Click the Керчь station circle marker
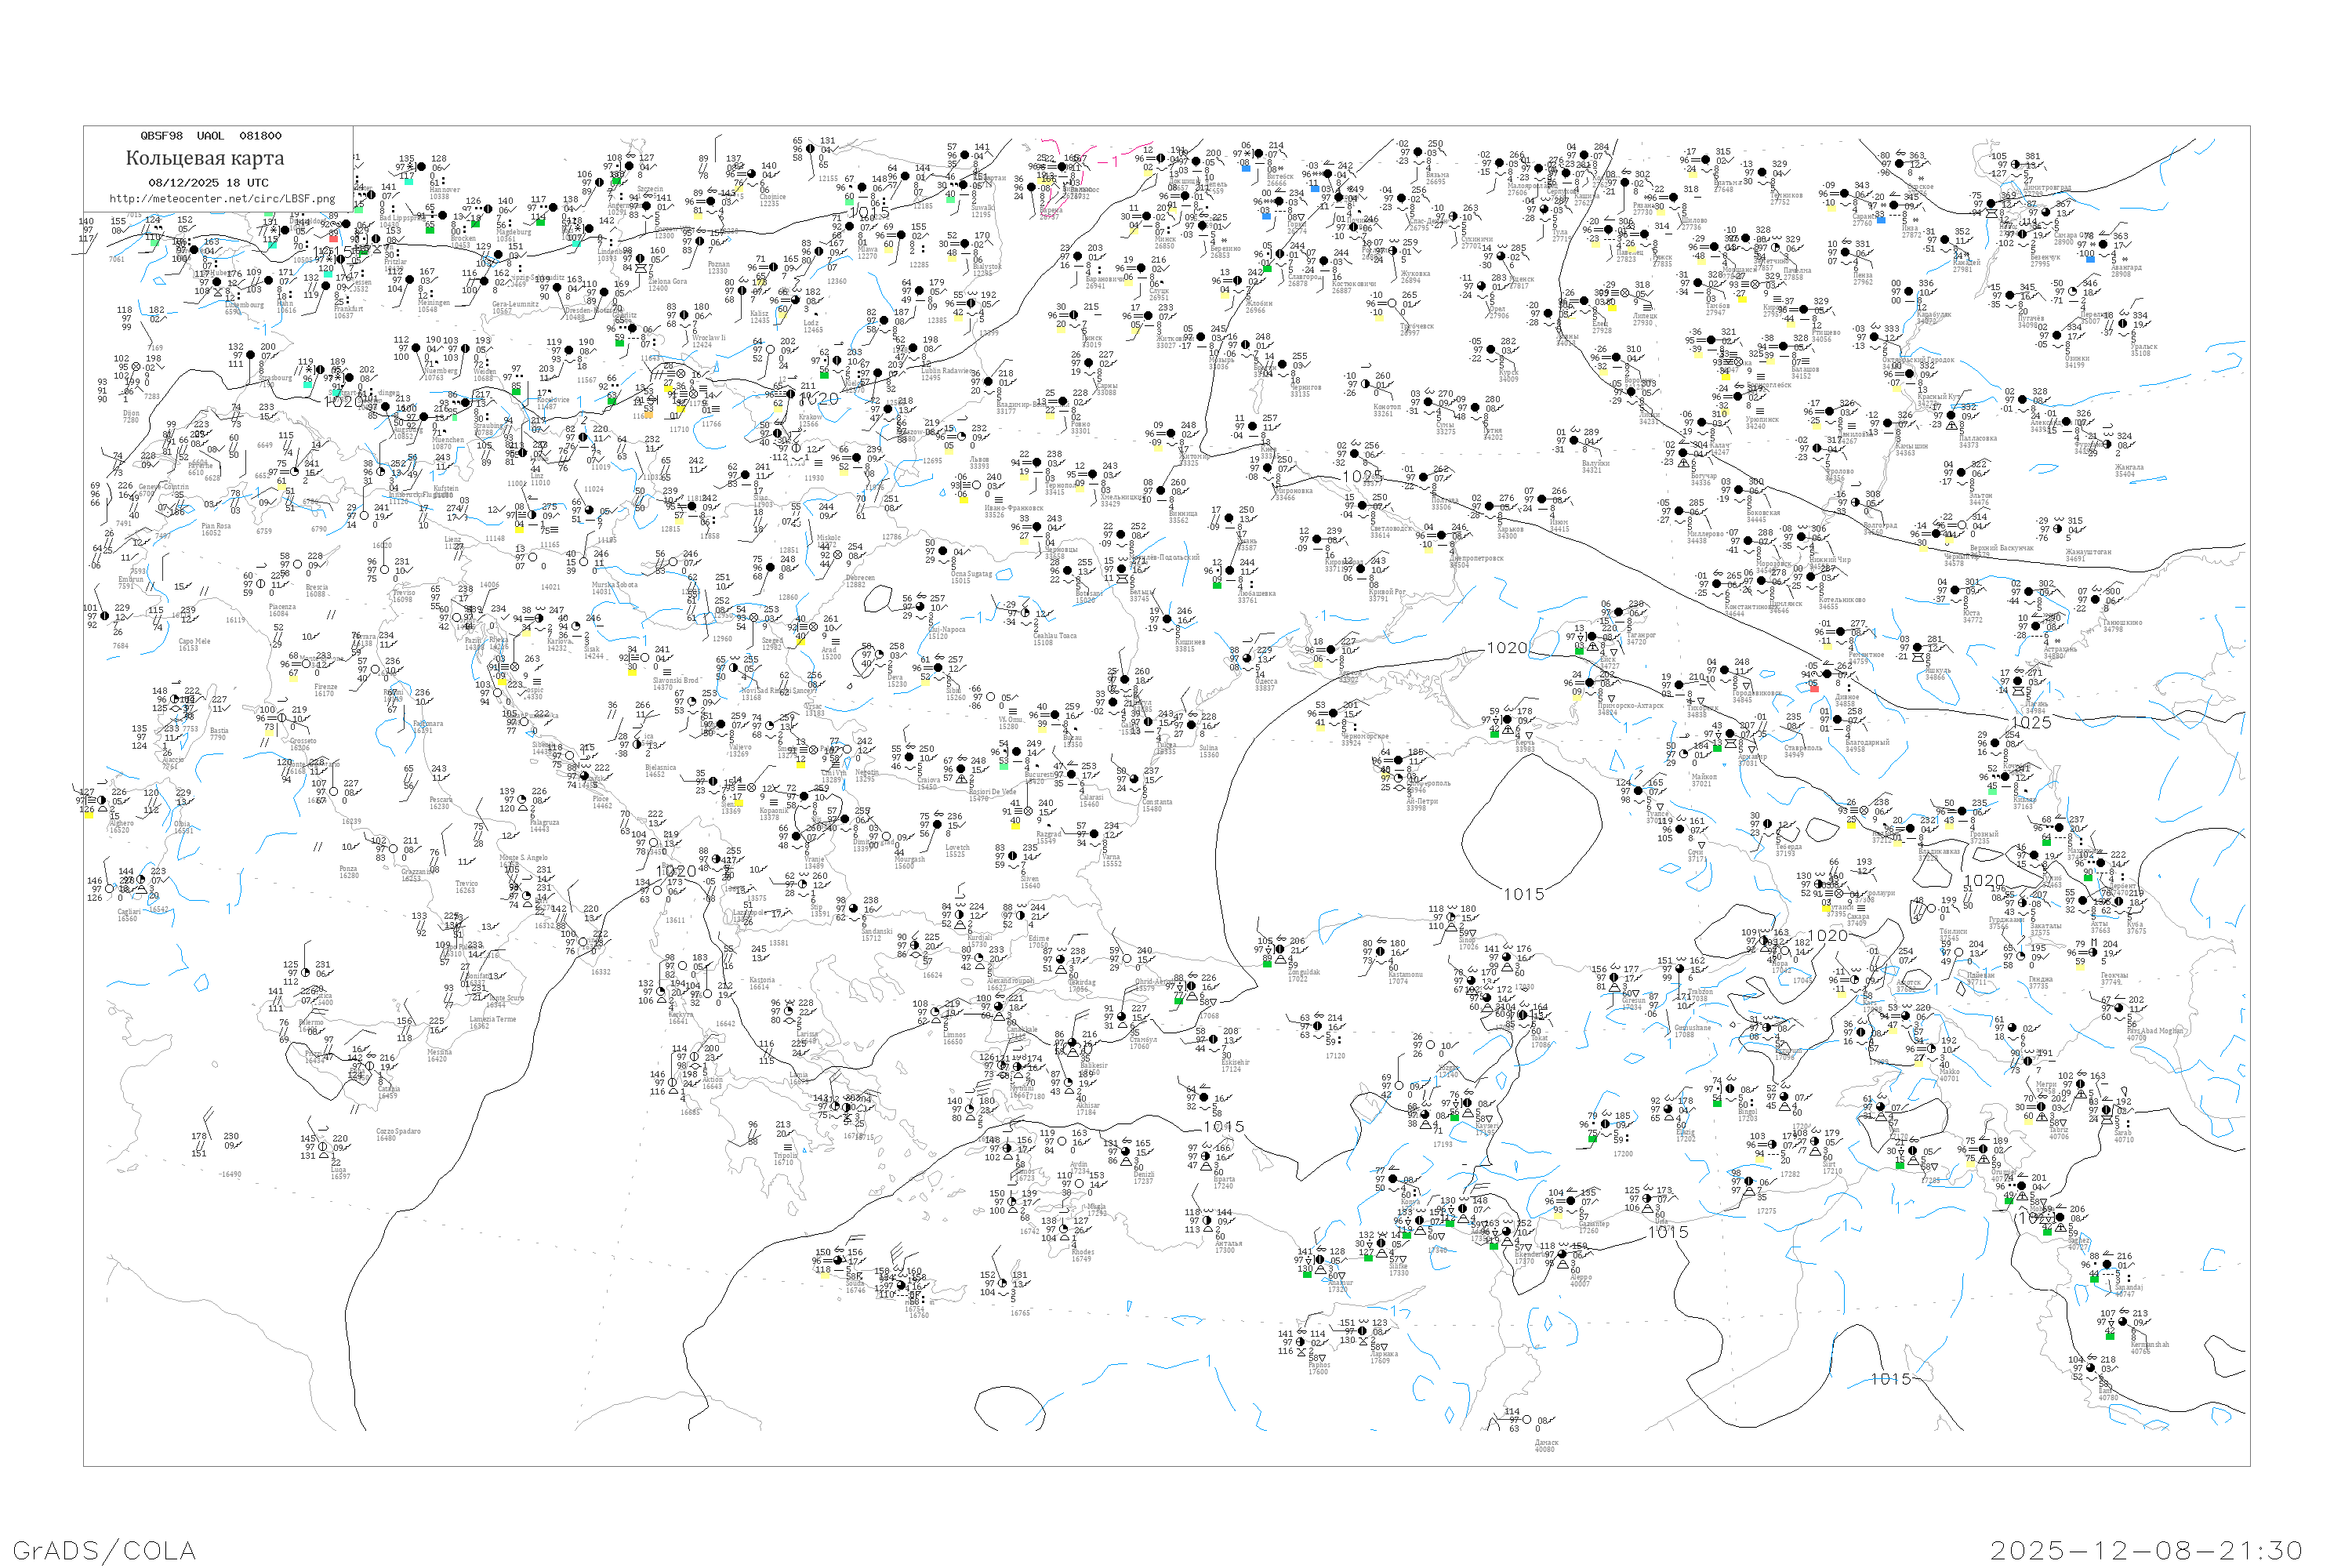Screen dimensions: 2352x1568 pos(1508,719)
